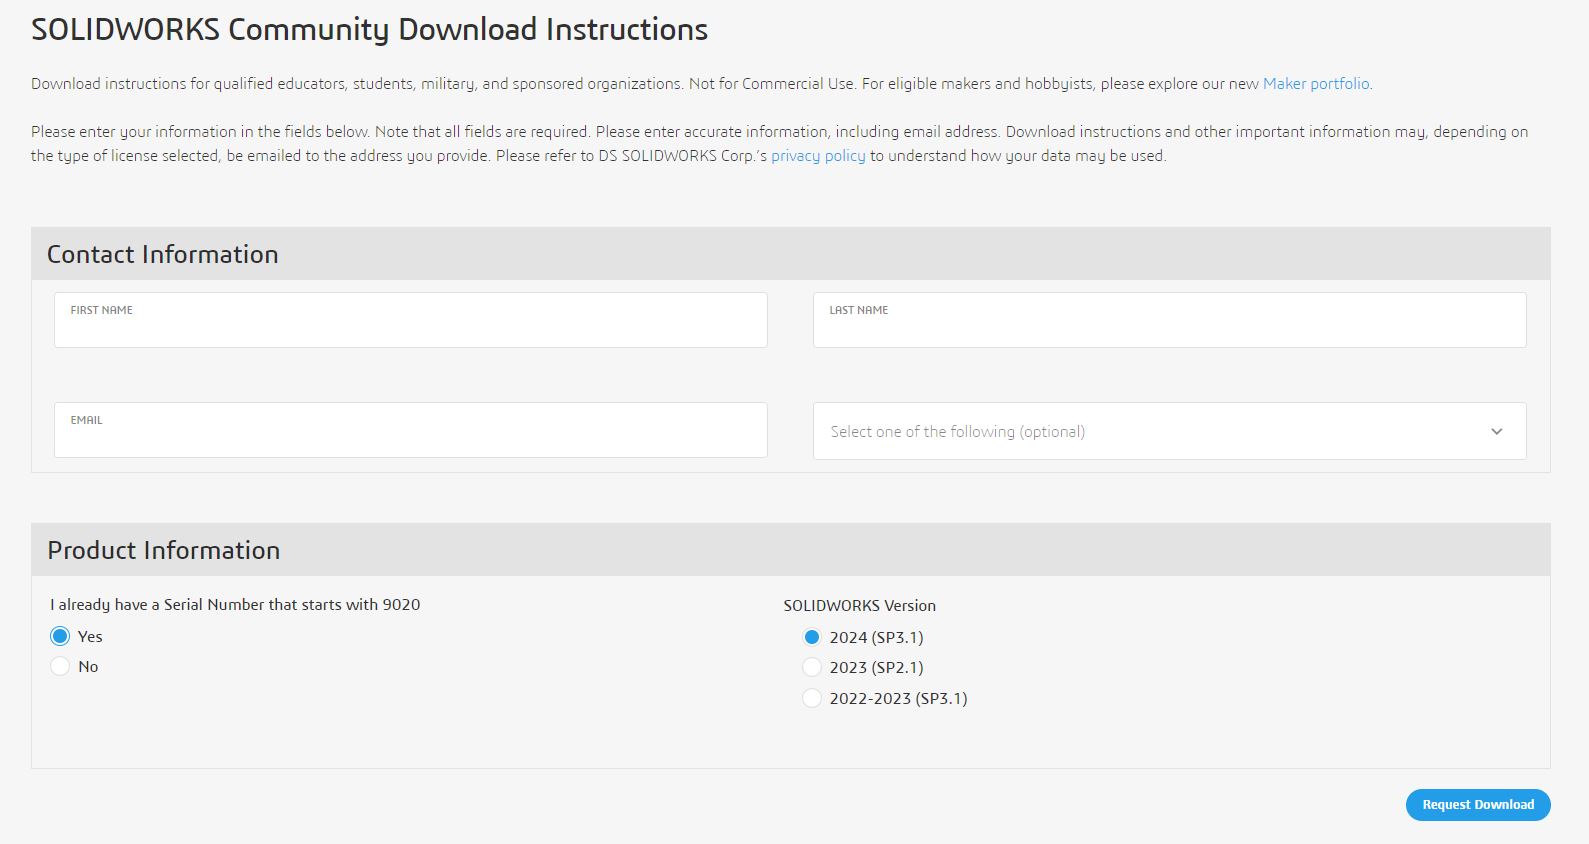The width and height of the screenshot is (1589, 844).
Task: Click the 'I already have a Serial Number' label
Action: [x=235, y=605]
